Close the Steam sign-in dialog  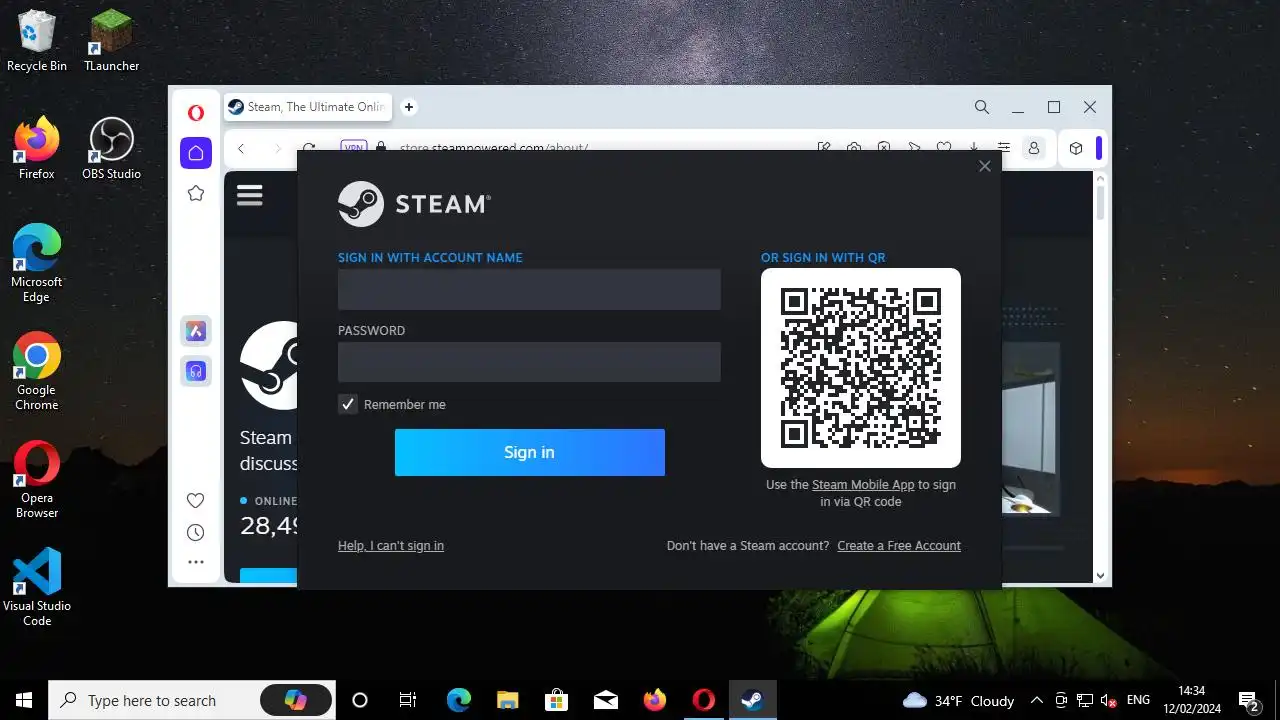[985, 166]
